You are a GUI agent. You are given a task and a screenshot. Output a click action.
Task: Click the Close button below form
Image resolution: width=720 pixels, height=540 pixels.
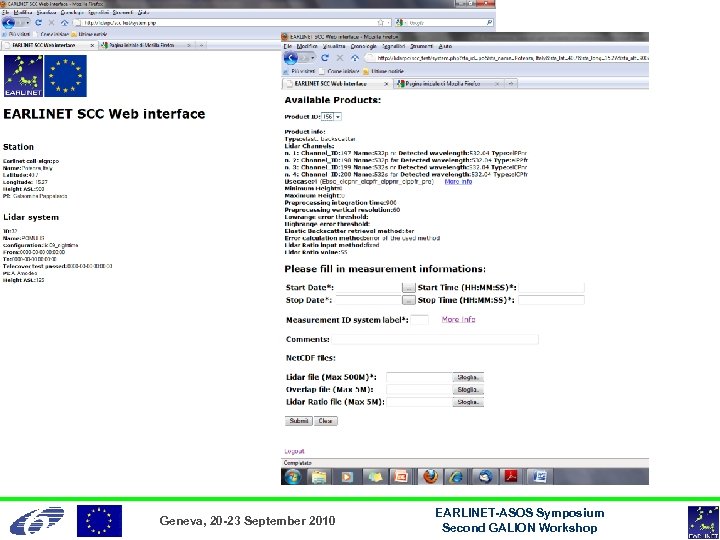click(x=326, y=421)
